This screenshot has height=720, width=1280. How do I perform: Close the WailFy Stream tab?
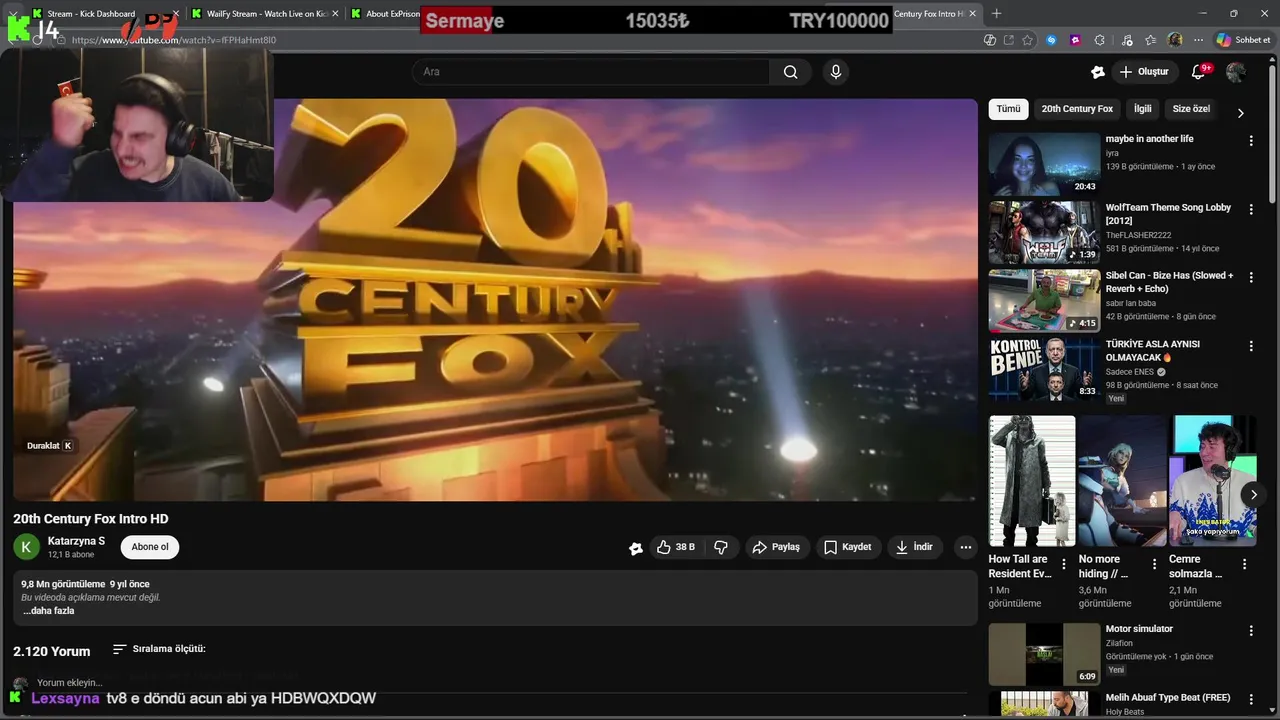click(x=335, y=14)
